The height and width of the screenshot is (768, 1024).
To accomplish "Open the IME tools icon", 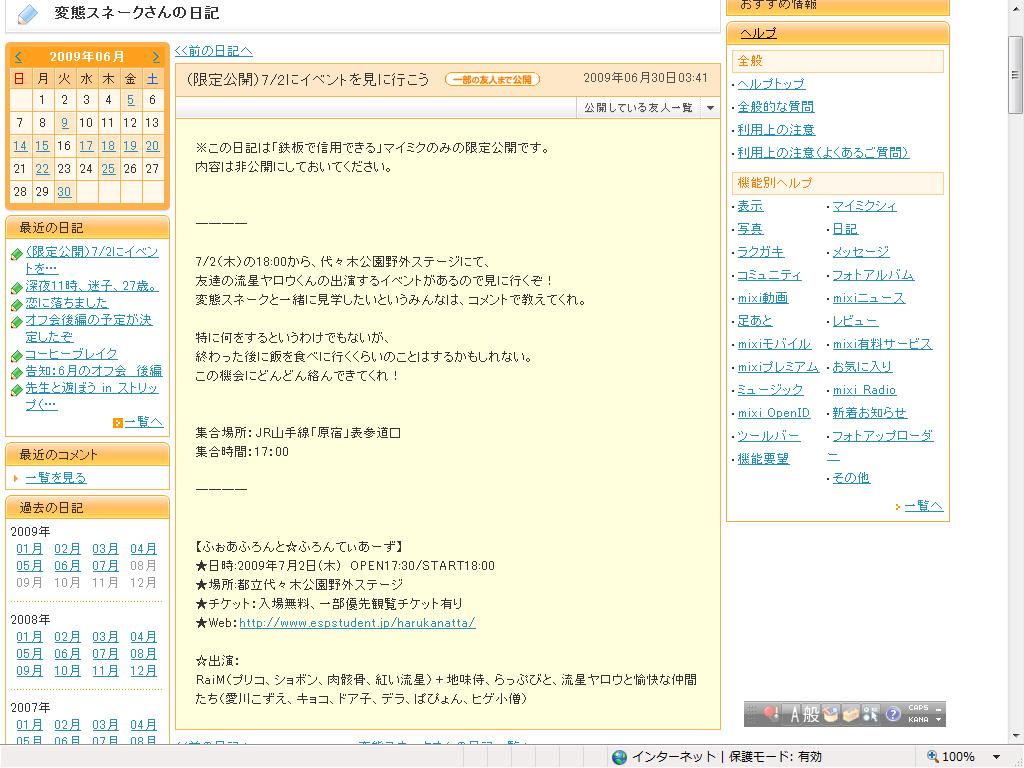I will [871, 714].
